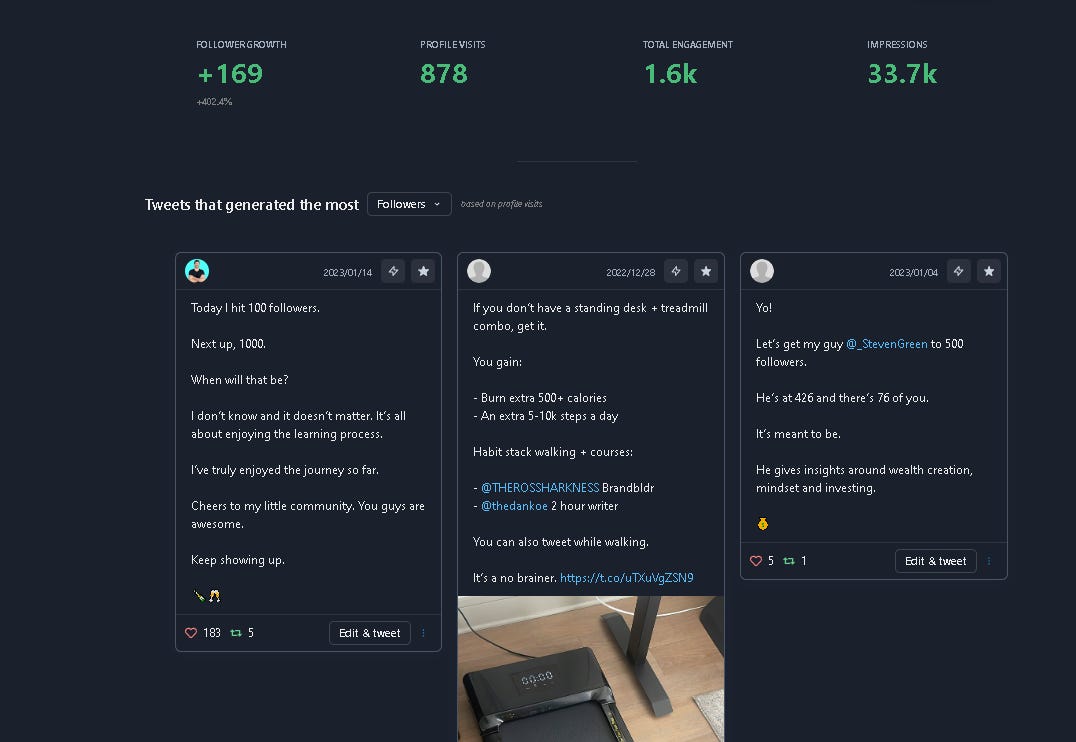Click 'It's meant to be.' line

click(x=798, y=434)
